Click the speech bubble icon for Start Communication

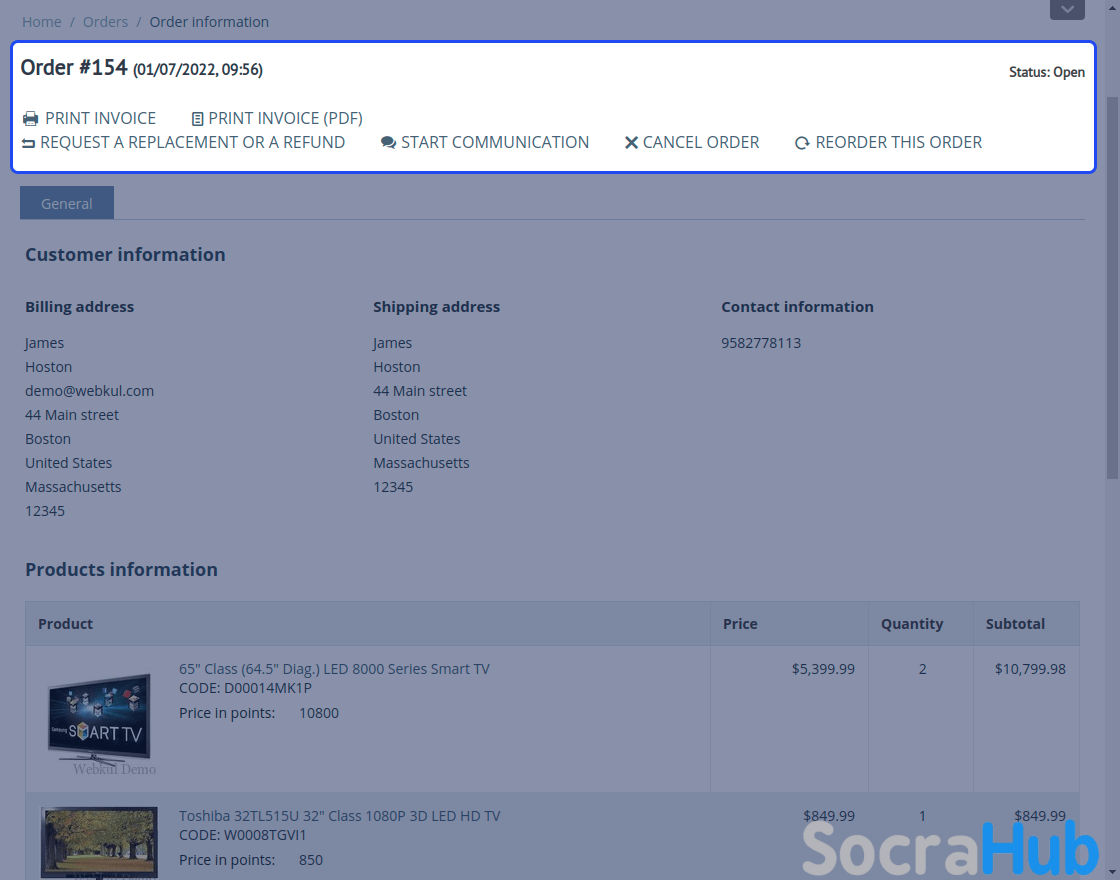coord(388,143)
